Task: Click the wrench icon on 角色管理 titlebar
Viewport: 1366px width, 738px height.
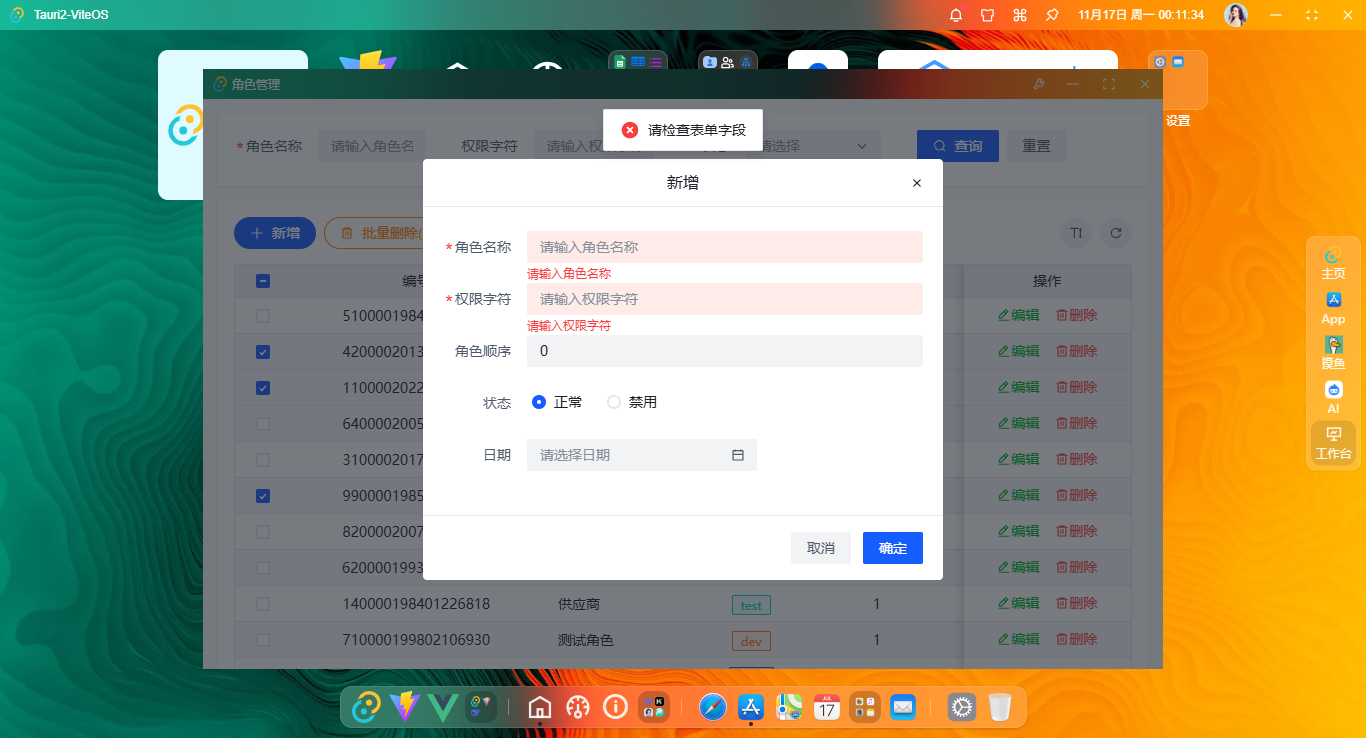Action: 1039,84
